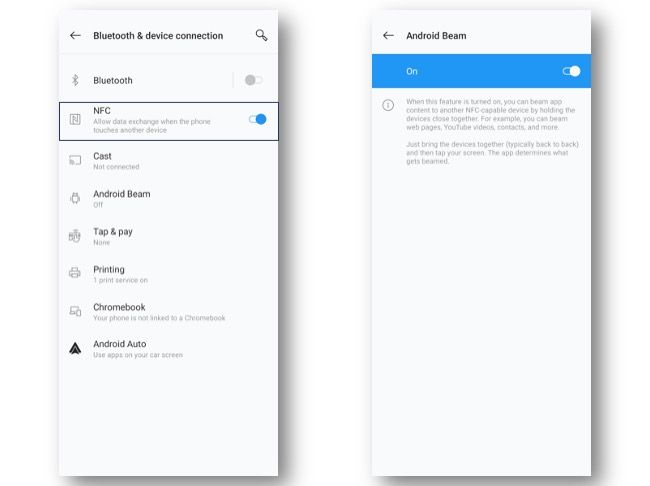Open search in Bluetooth & device connection
650x486 pixels.
(x=261, y=35)
